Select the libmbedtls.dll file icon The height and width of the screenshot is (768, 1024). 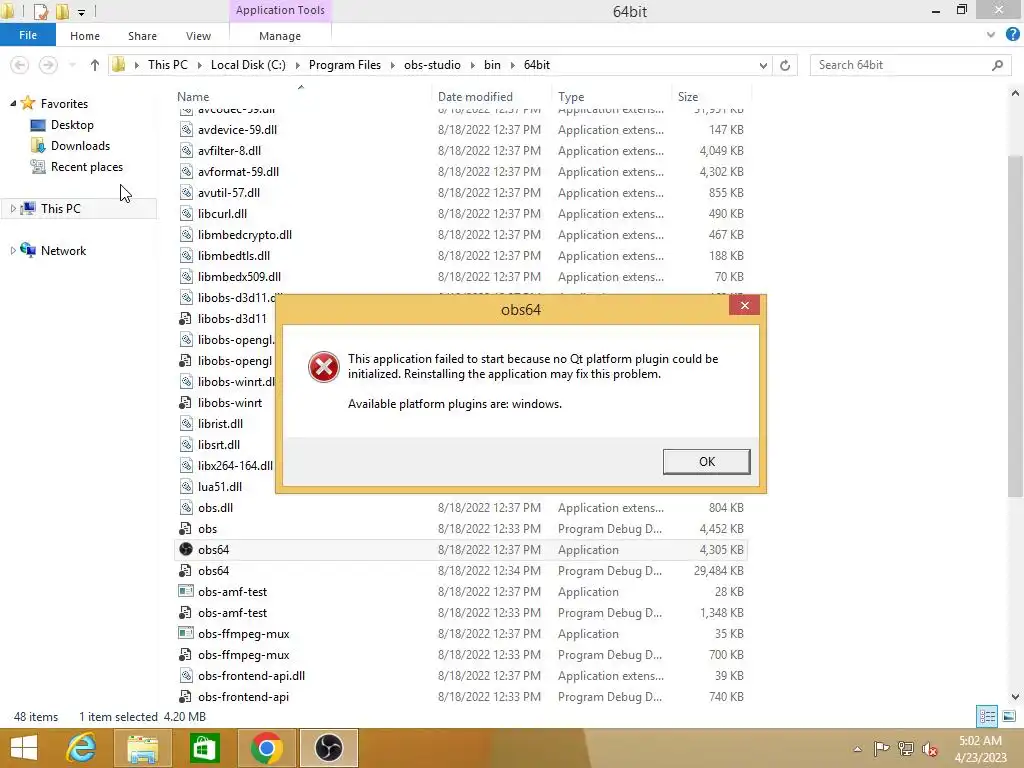pyautogui.click(x=186, y=255)
